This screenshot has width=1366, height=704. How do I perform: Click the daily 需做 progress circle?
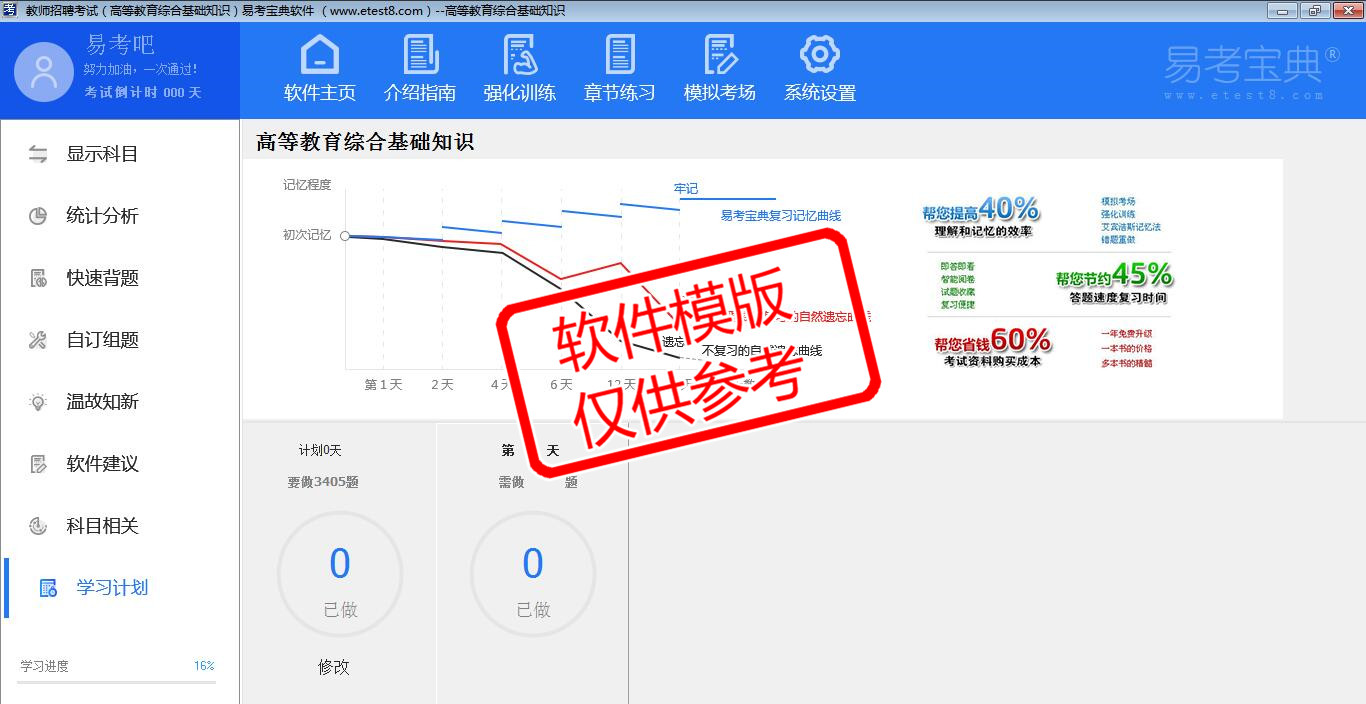[x=533, y=575]
